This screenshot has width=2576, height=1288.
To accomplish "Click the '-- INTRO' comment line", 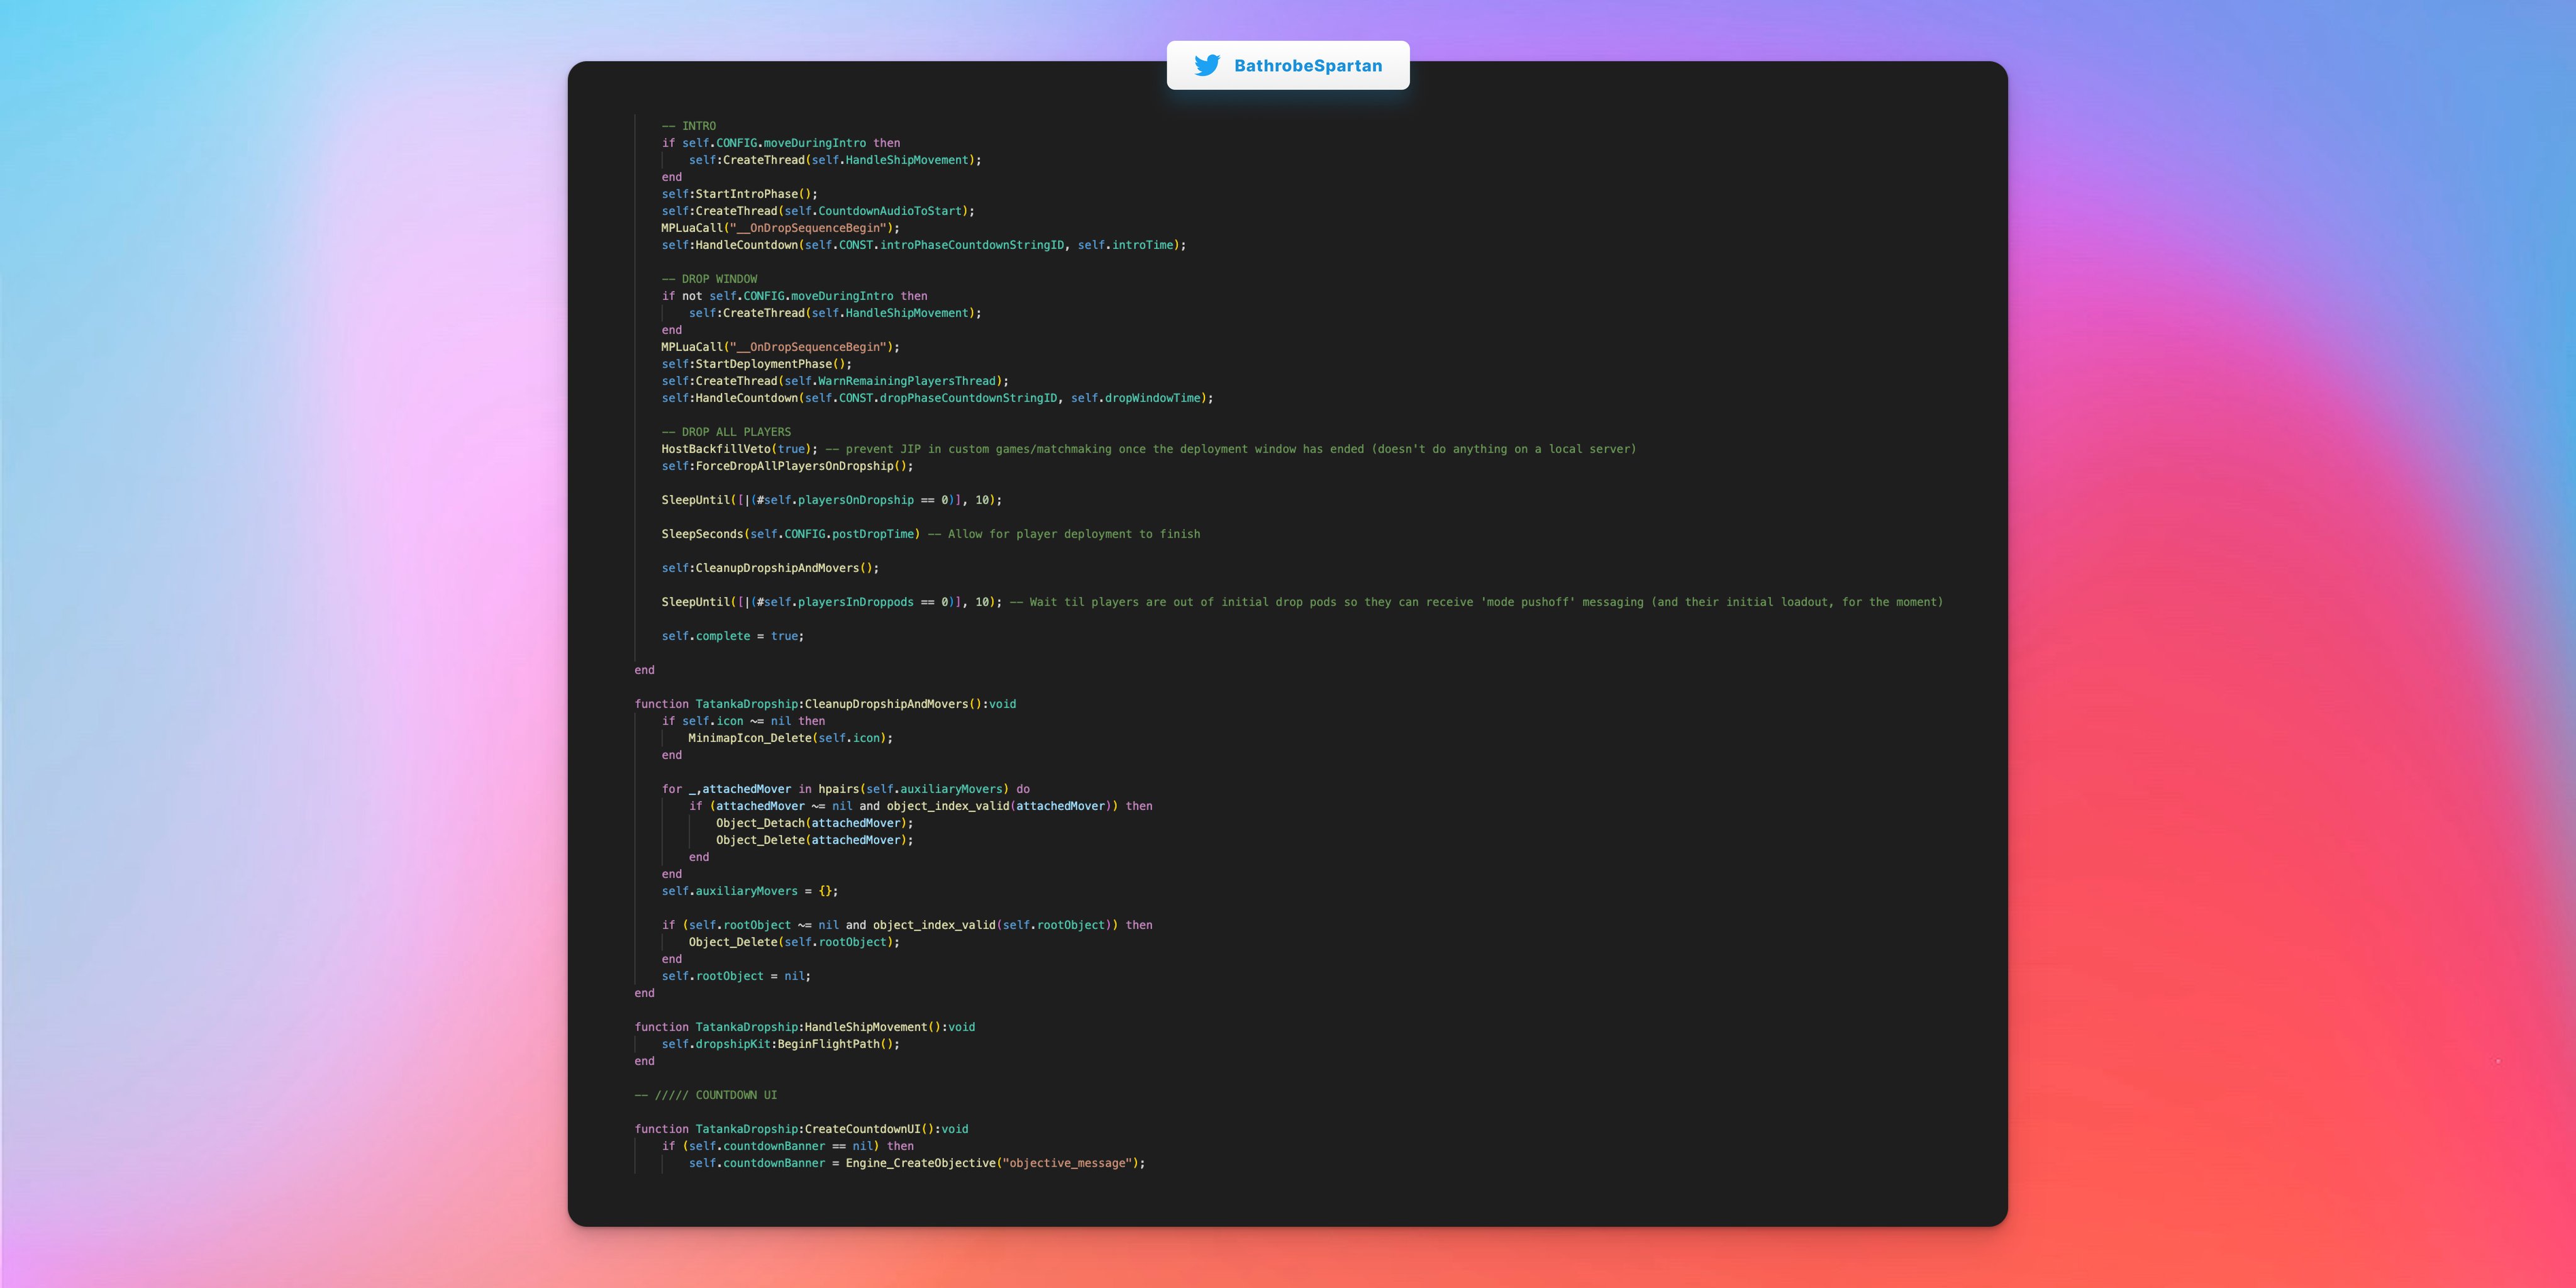I will point(688,126).
